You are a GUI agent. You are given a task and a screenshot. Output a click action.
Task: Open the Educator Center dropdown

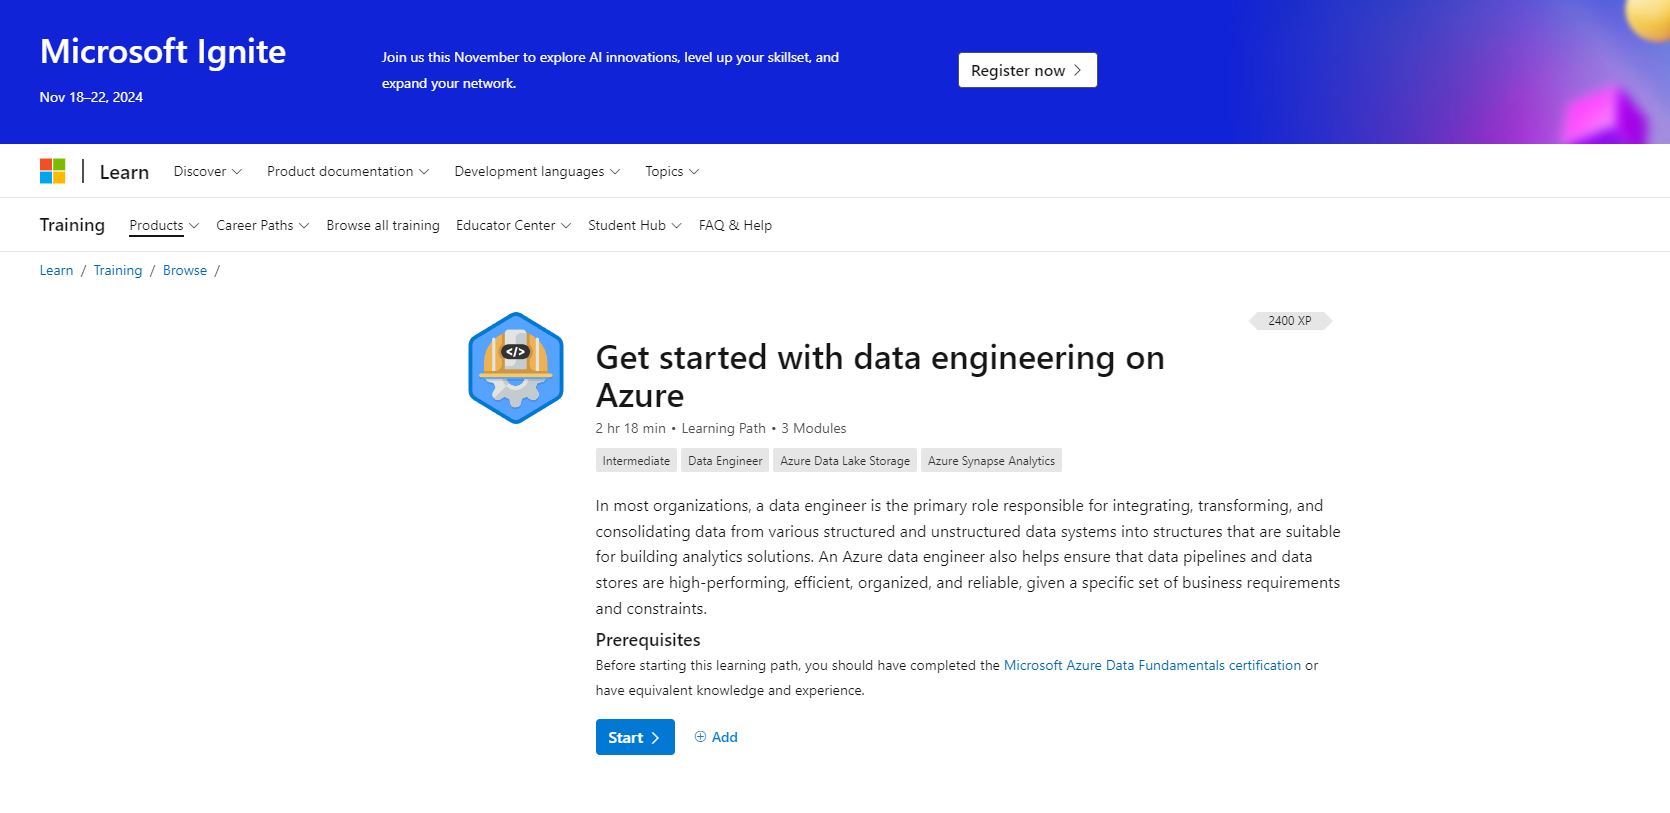tap(512, 225)
